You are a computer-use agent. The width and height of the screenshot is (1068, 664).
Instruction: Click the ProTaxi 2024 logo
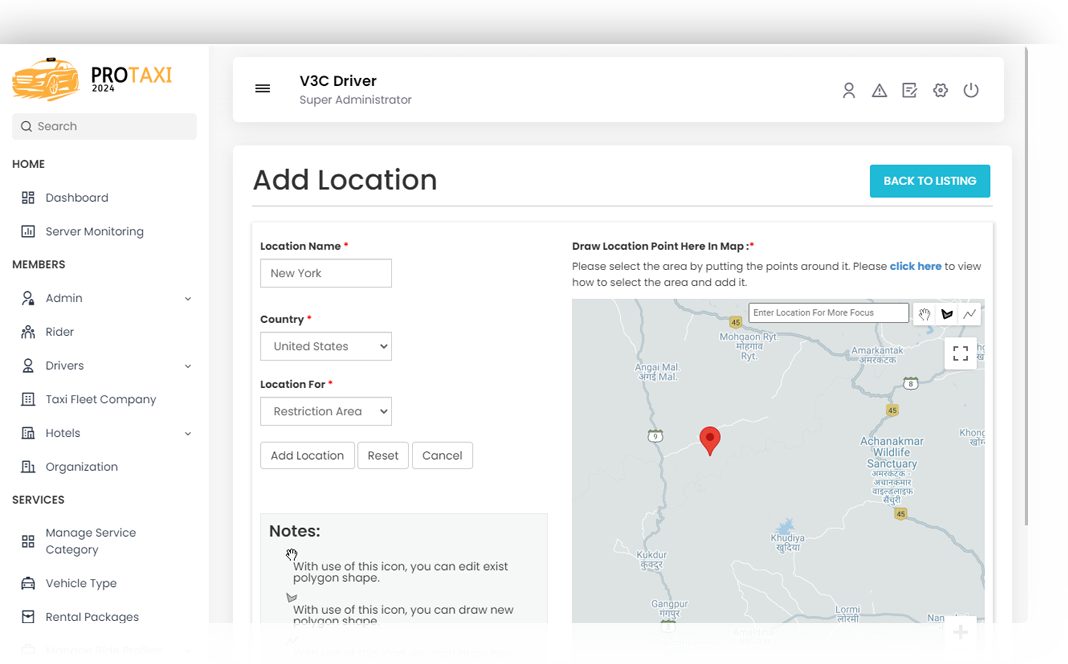93,80
